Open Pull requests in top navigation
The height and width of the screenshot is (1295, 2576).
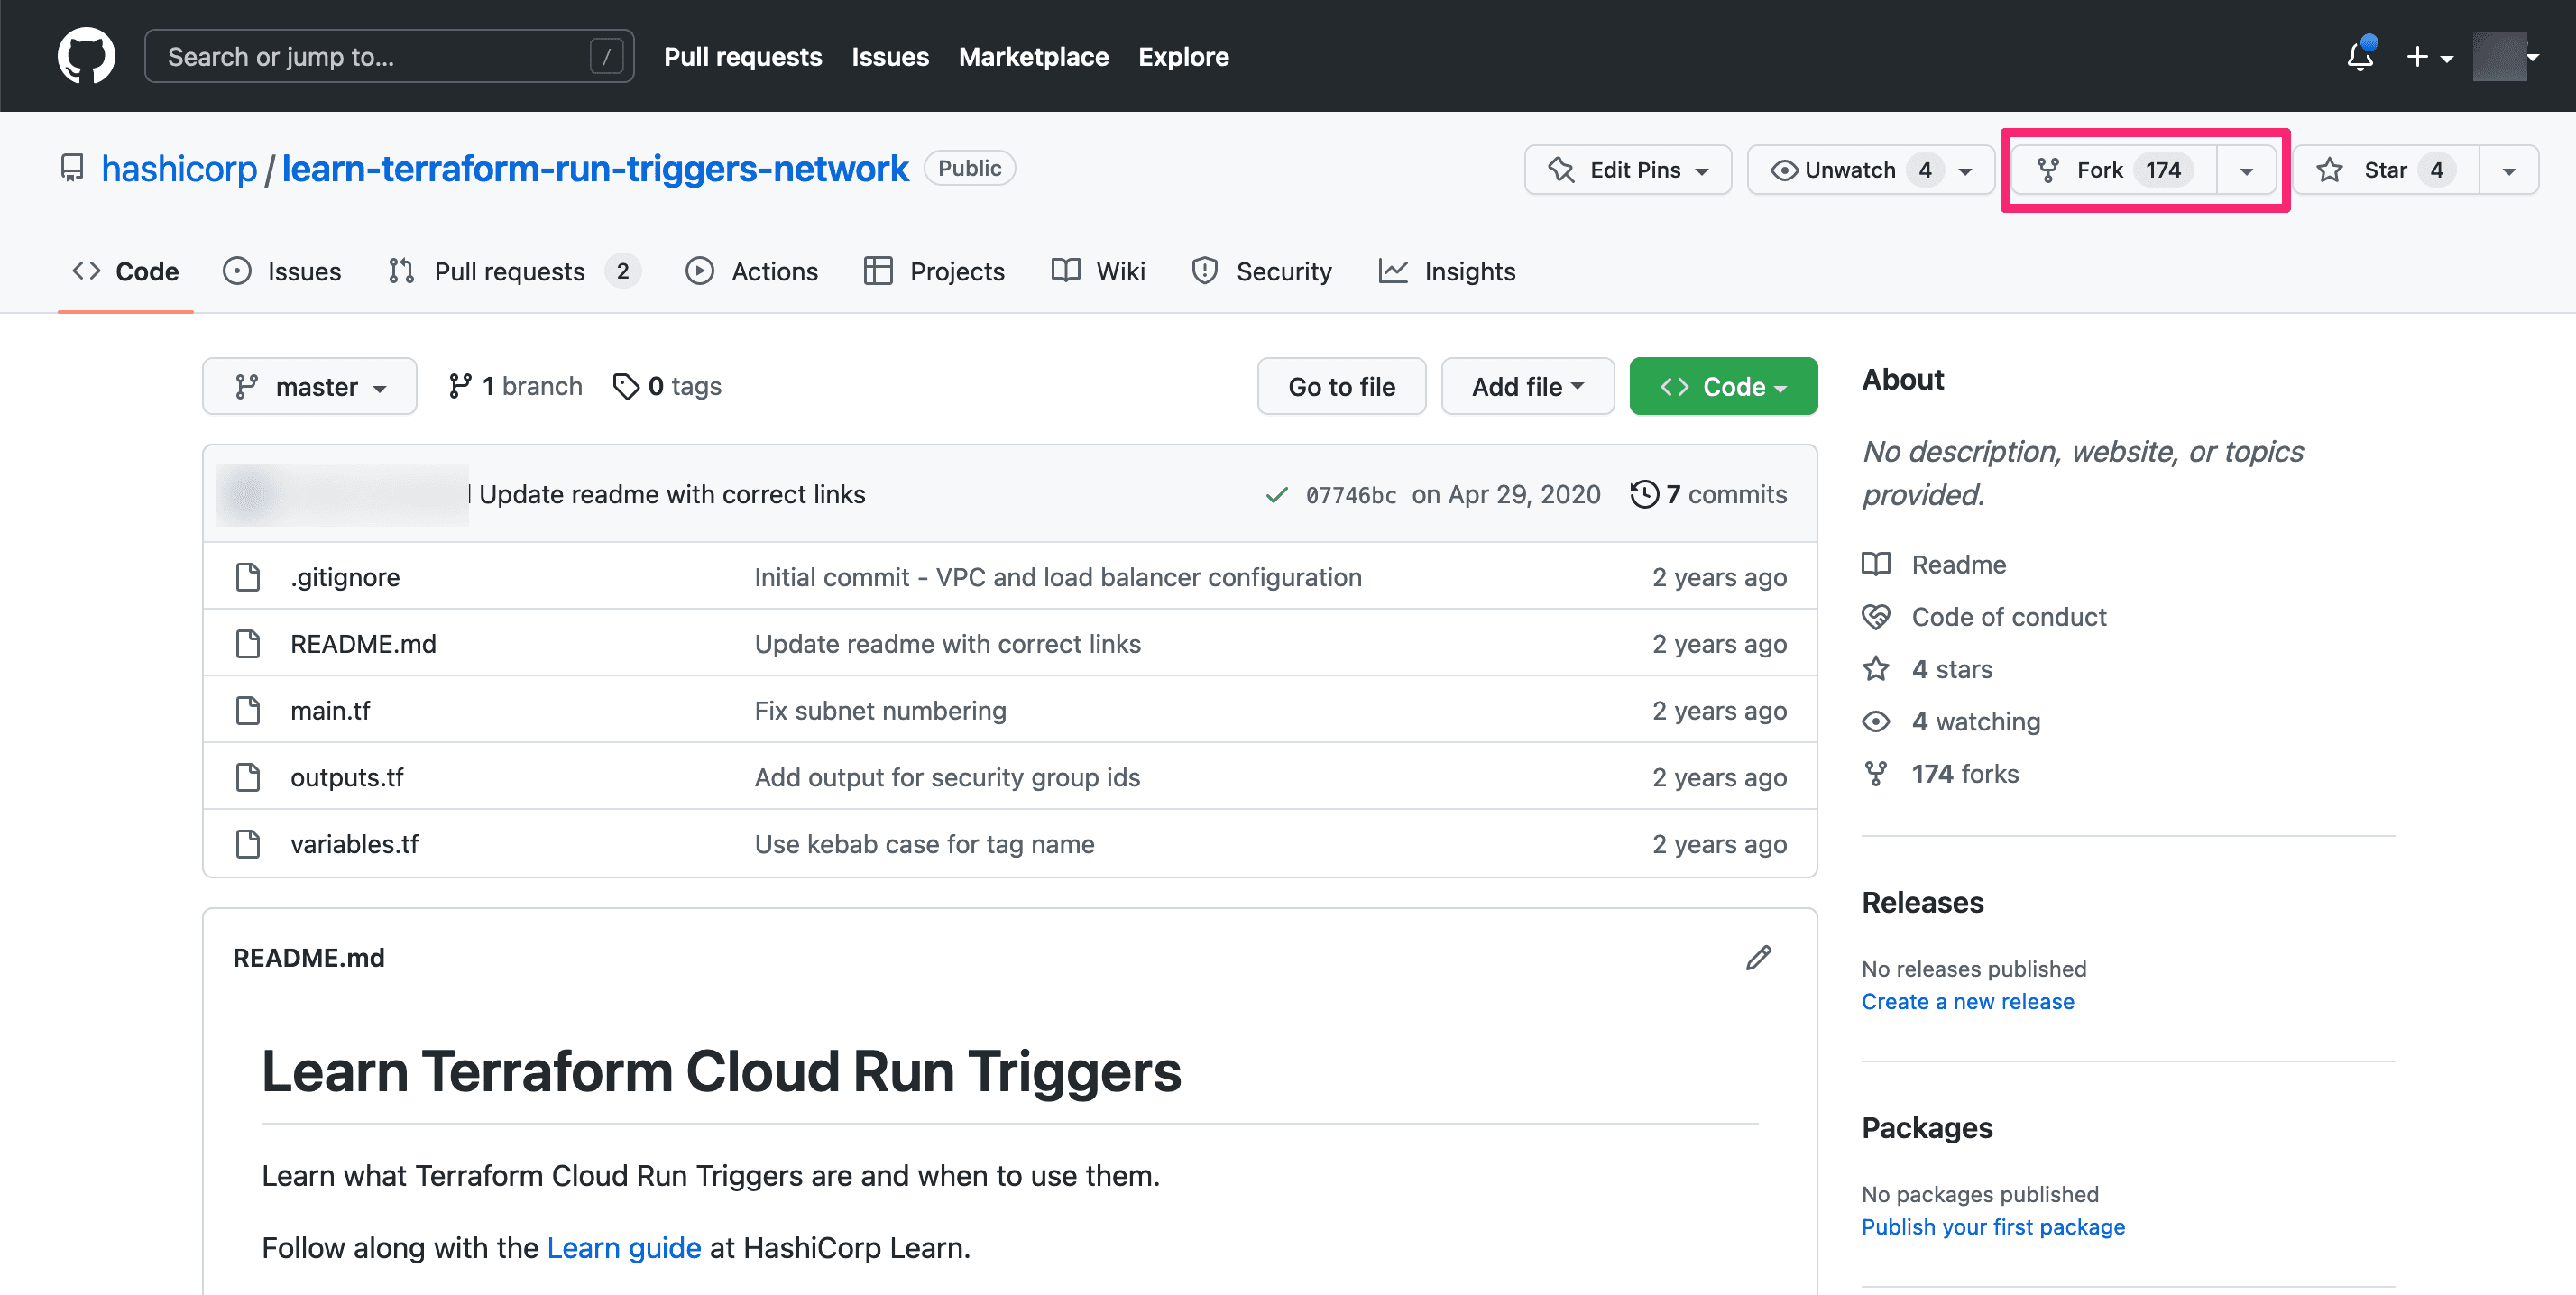click(743, 57)
